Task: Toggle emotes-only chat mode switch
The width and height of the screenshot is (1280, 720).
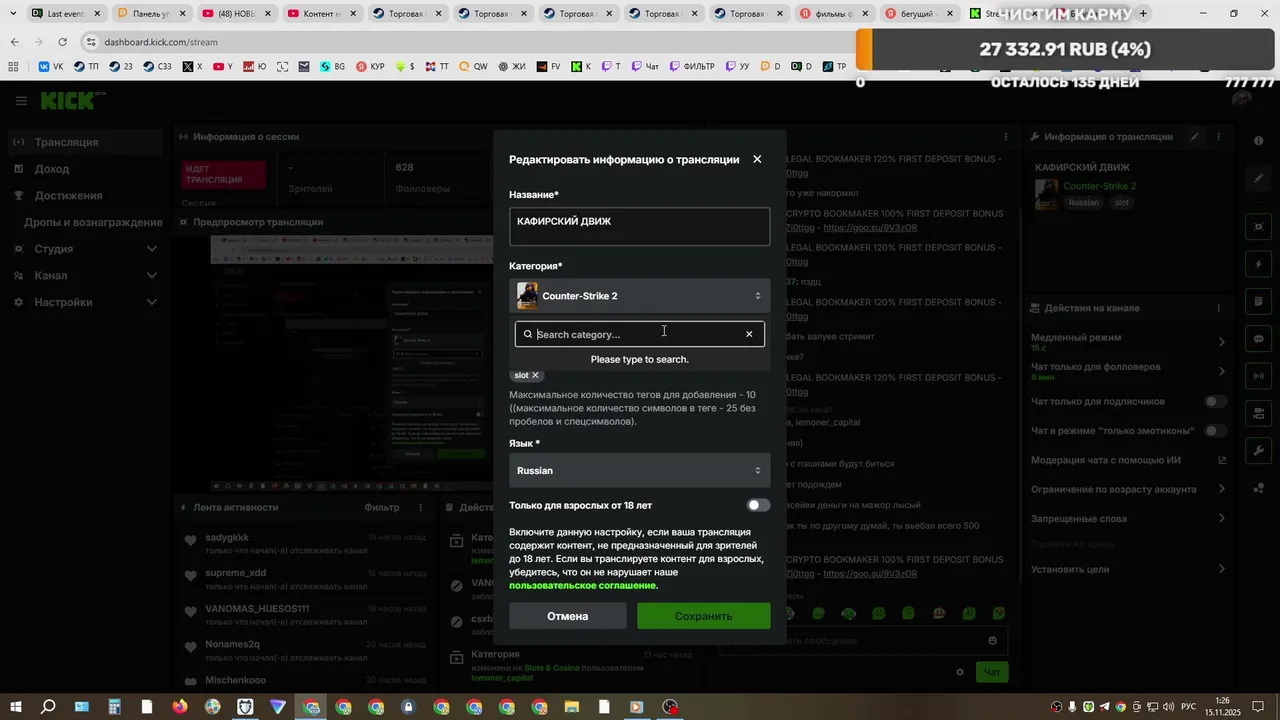Action: pyautogui.click(x=1215, y=431)
